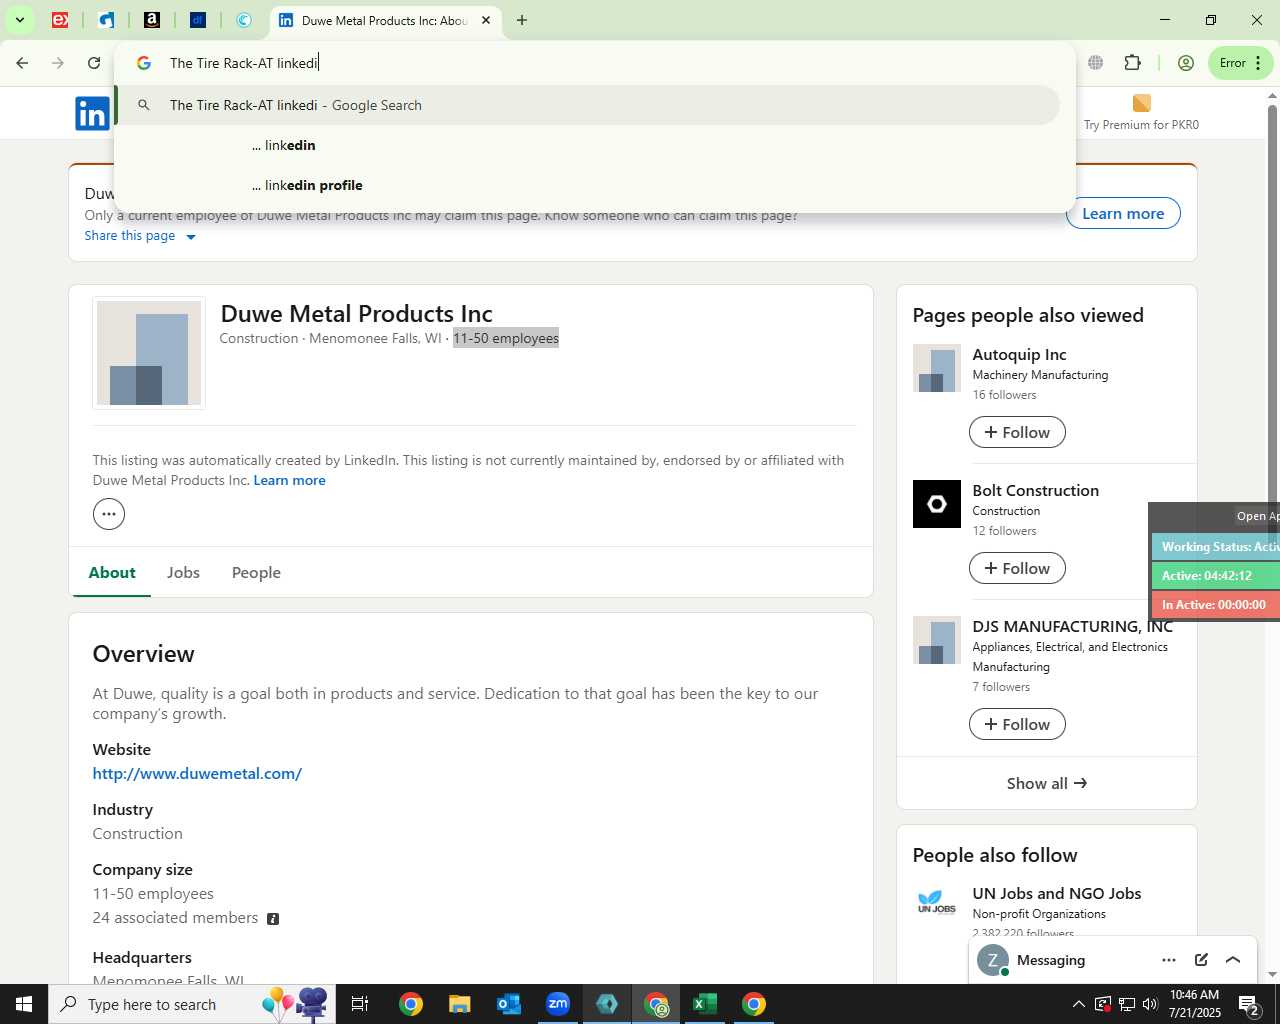Click the Learn more button in the banner

point(1123,213)
